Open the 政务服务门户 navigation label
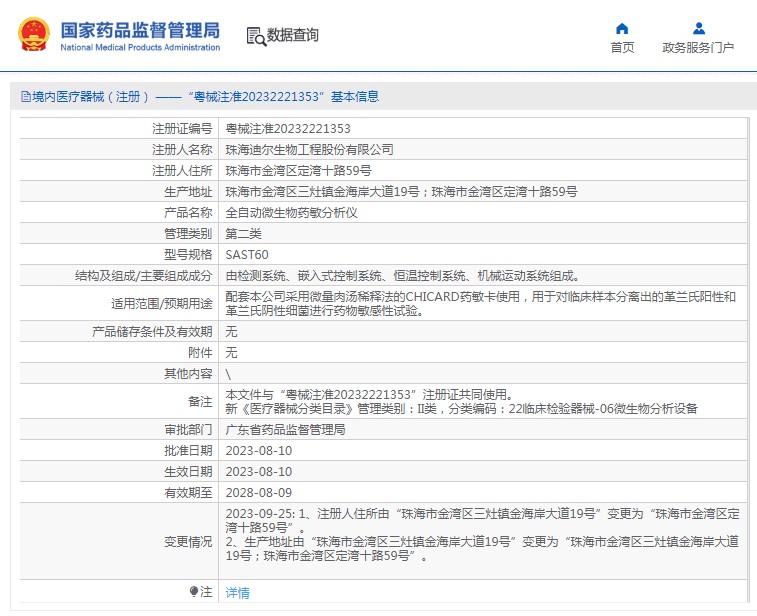 (x=698, y=48)
